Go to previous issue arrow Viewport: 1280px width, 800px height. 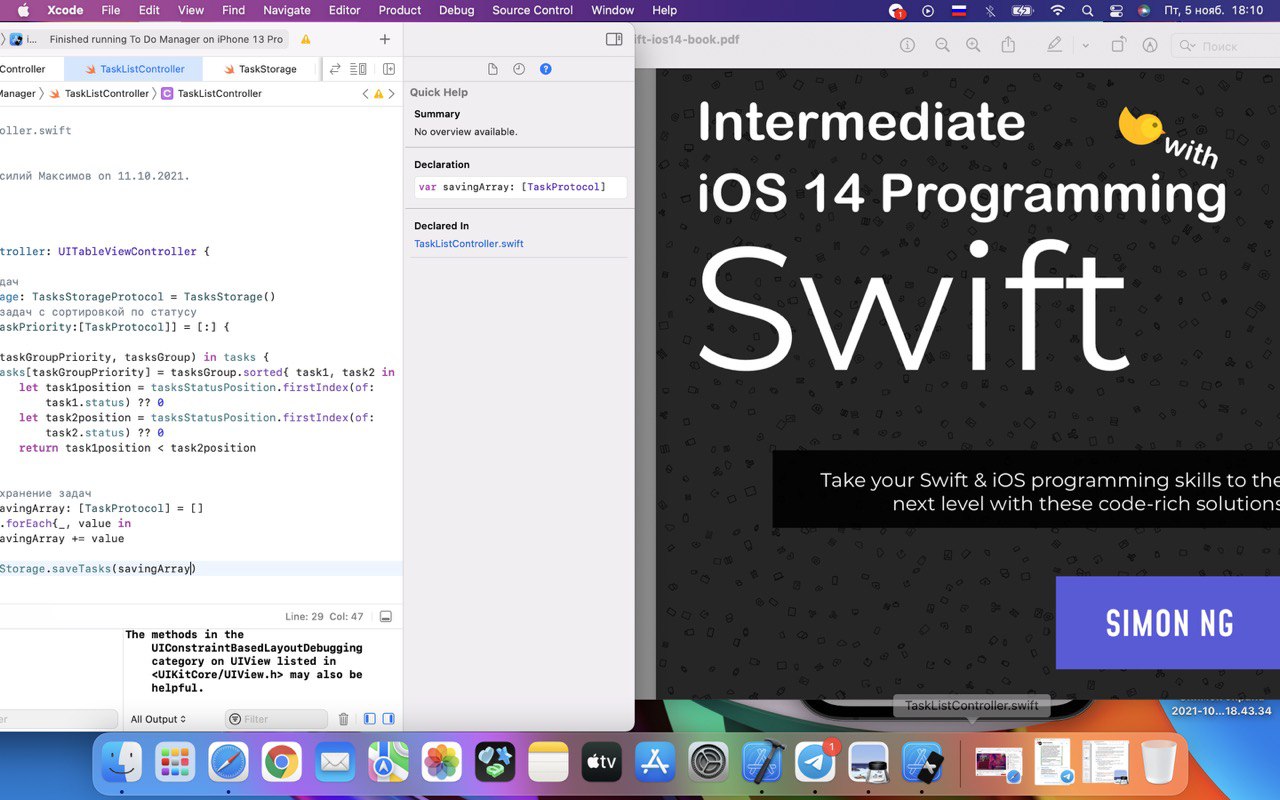(x=365, y=94)
